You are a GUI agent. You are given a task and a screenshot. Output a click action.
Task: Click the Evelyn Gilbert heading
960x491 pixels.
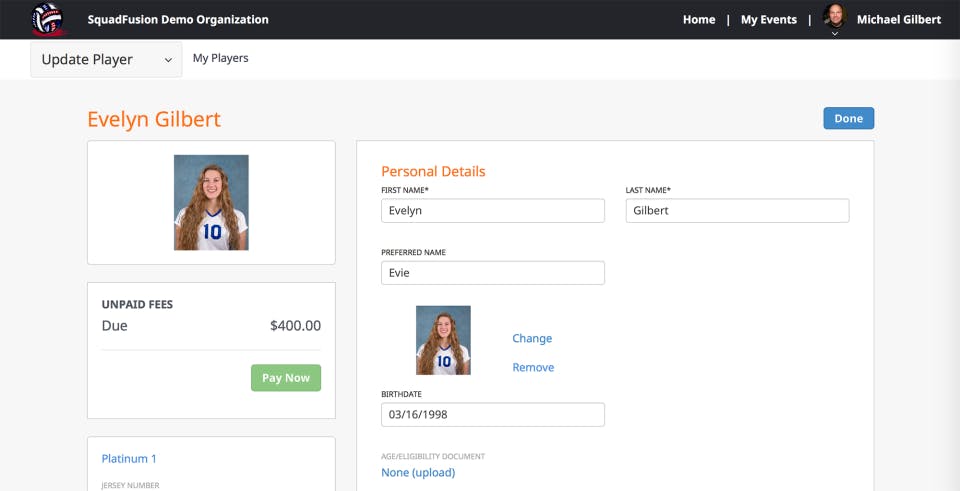154,119
